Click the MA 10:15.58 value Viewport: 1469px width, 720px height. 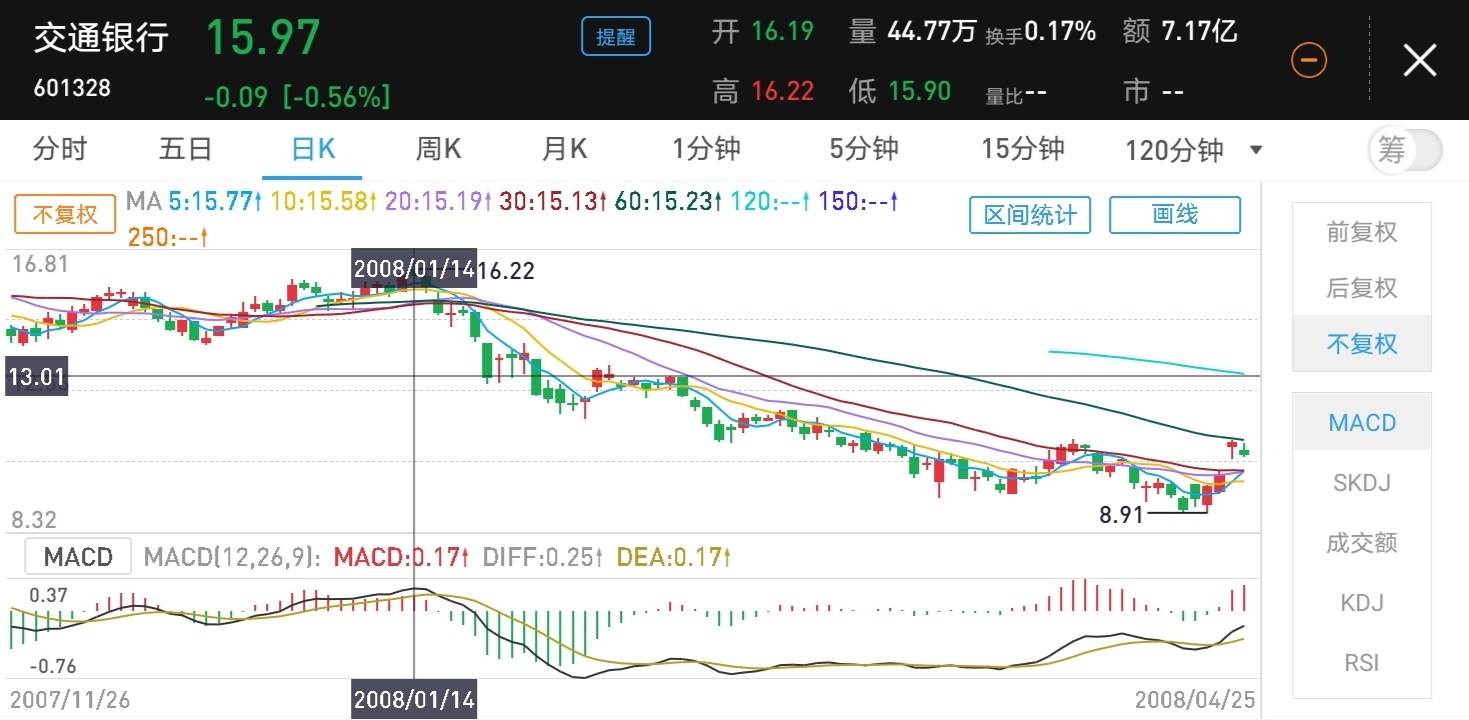324,202
